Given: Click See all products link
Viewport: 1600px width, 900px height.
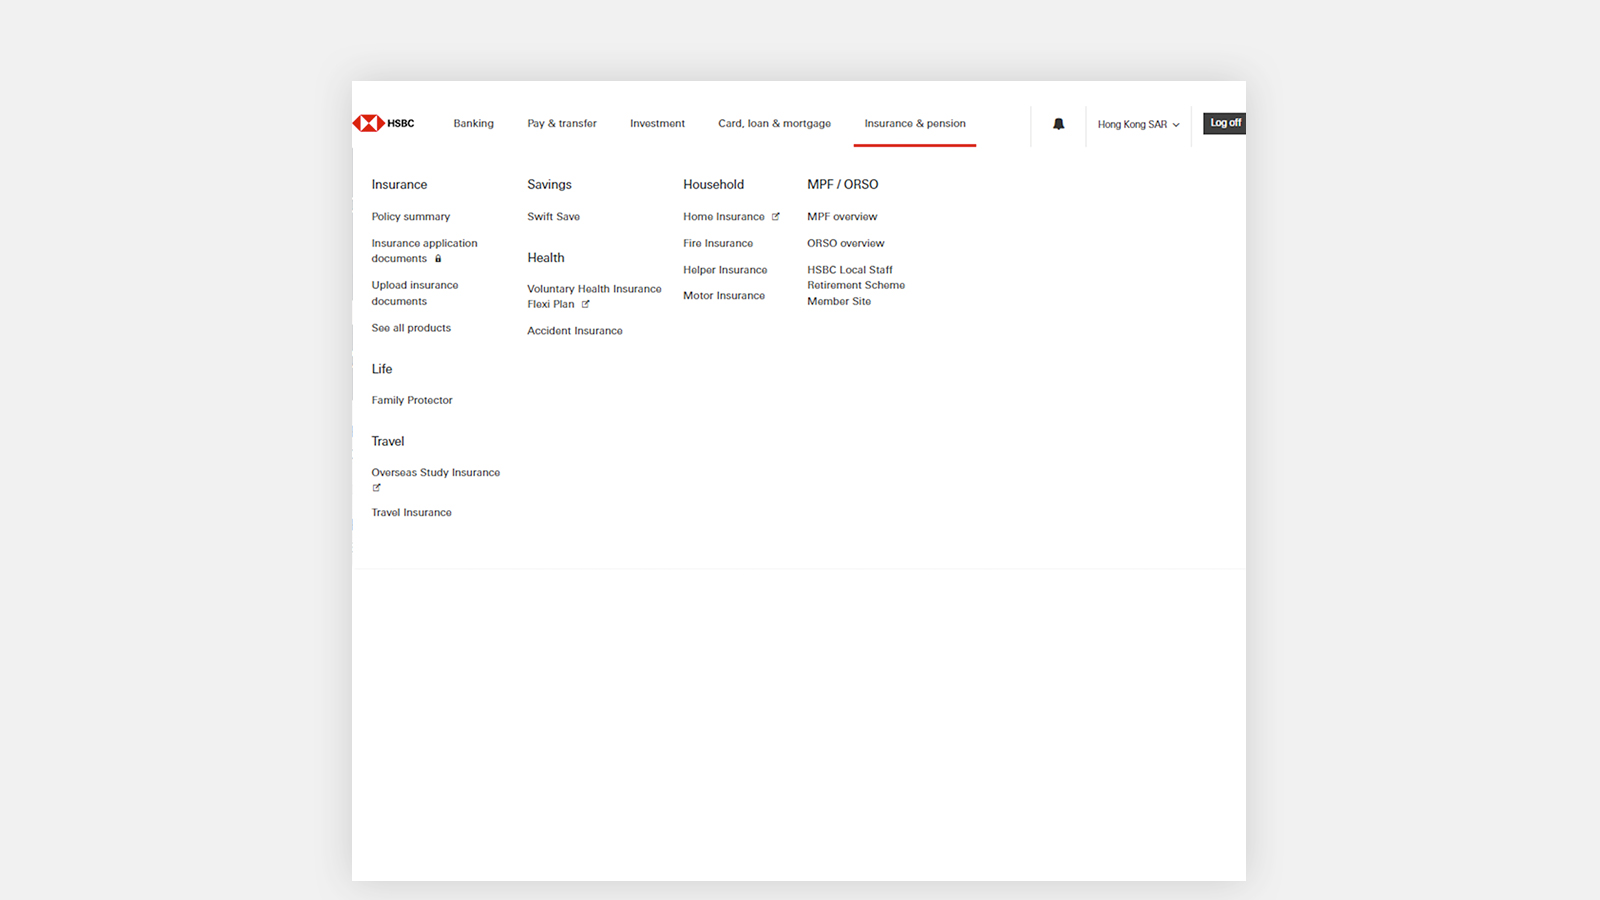Looking at the screenshot, I should tap(411, 328).
